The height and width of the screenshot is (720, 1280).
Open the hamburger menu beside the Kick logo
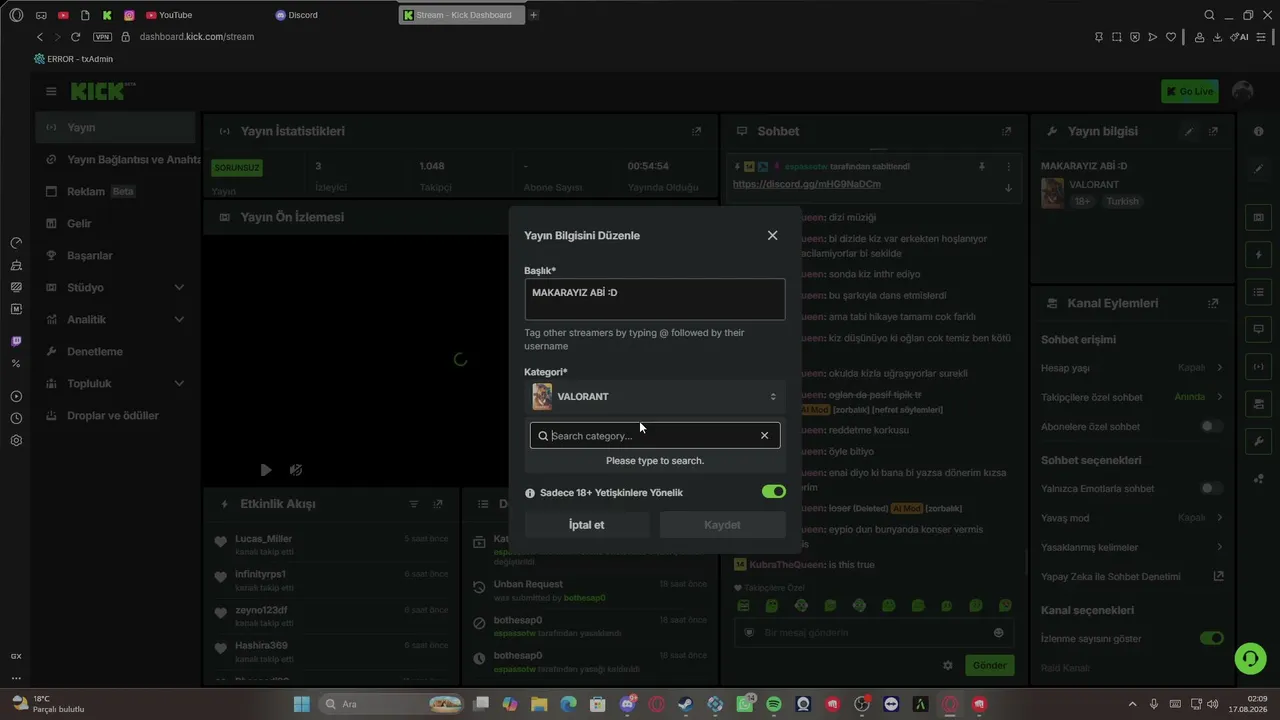pyautogui.click(x=51, y=91)
